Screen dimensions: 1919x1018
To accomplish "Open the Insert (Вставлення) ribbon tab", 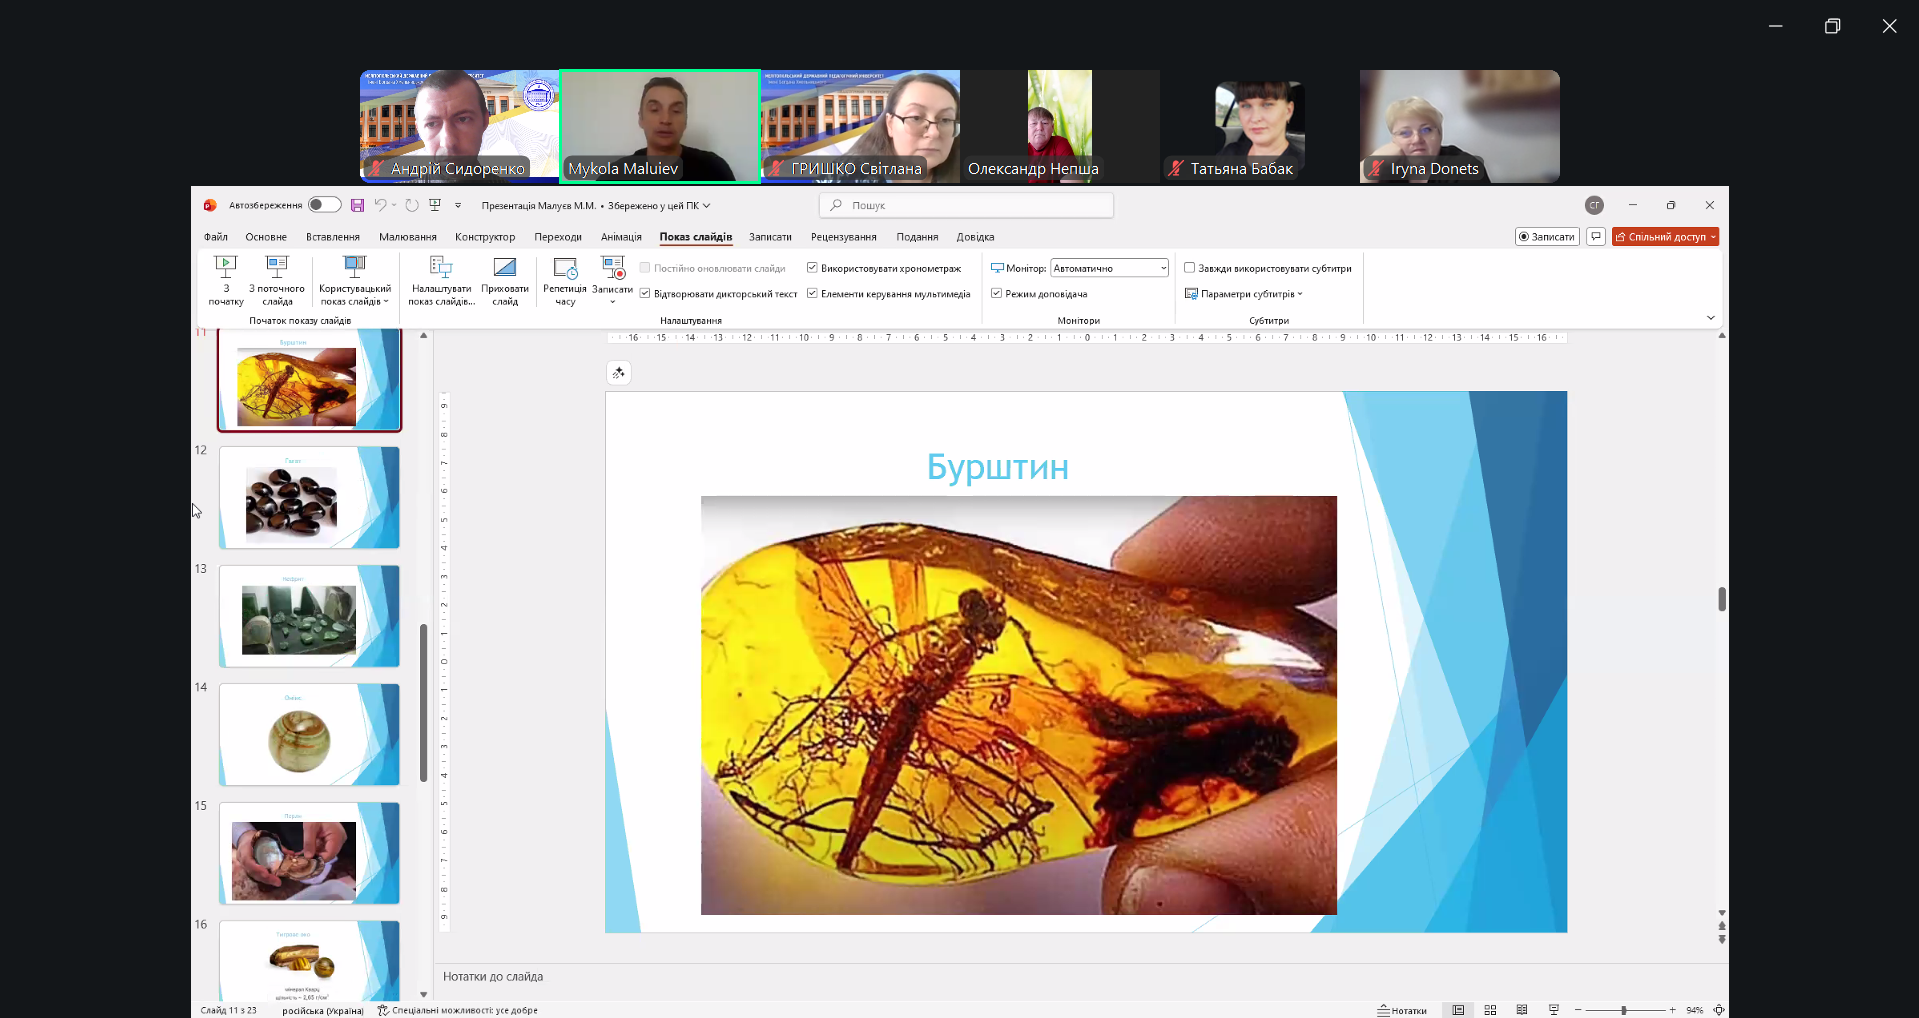I will pos(333,237).
